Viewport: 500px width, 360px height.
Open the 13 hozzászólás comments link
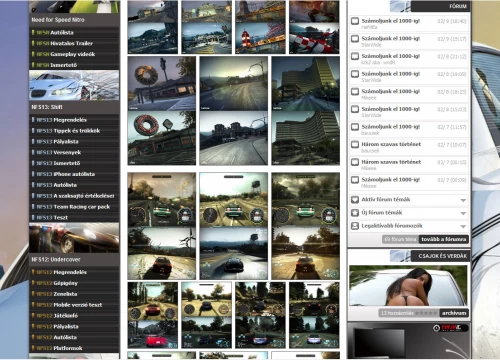[397, 313]
